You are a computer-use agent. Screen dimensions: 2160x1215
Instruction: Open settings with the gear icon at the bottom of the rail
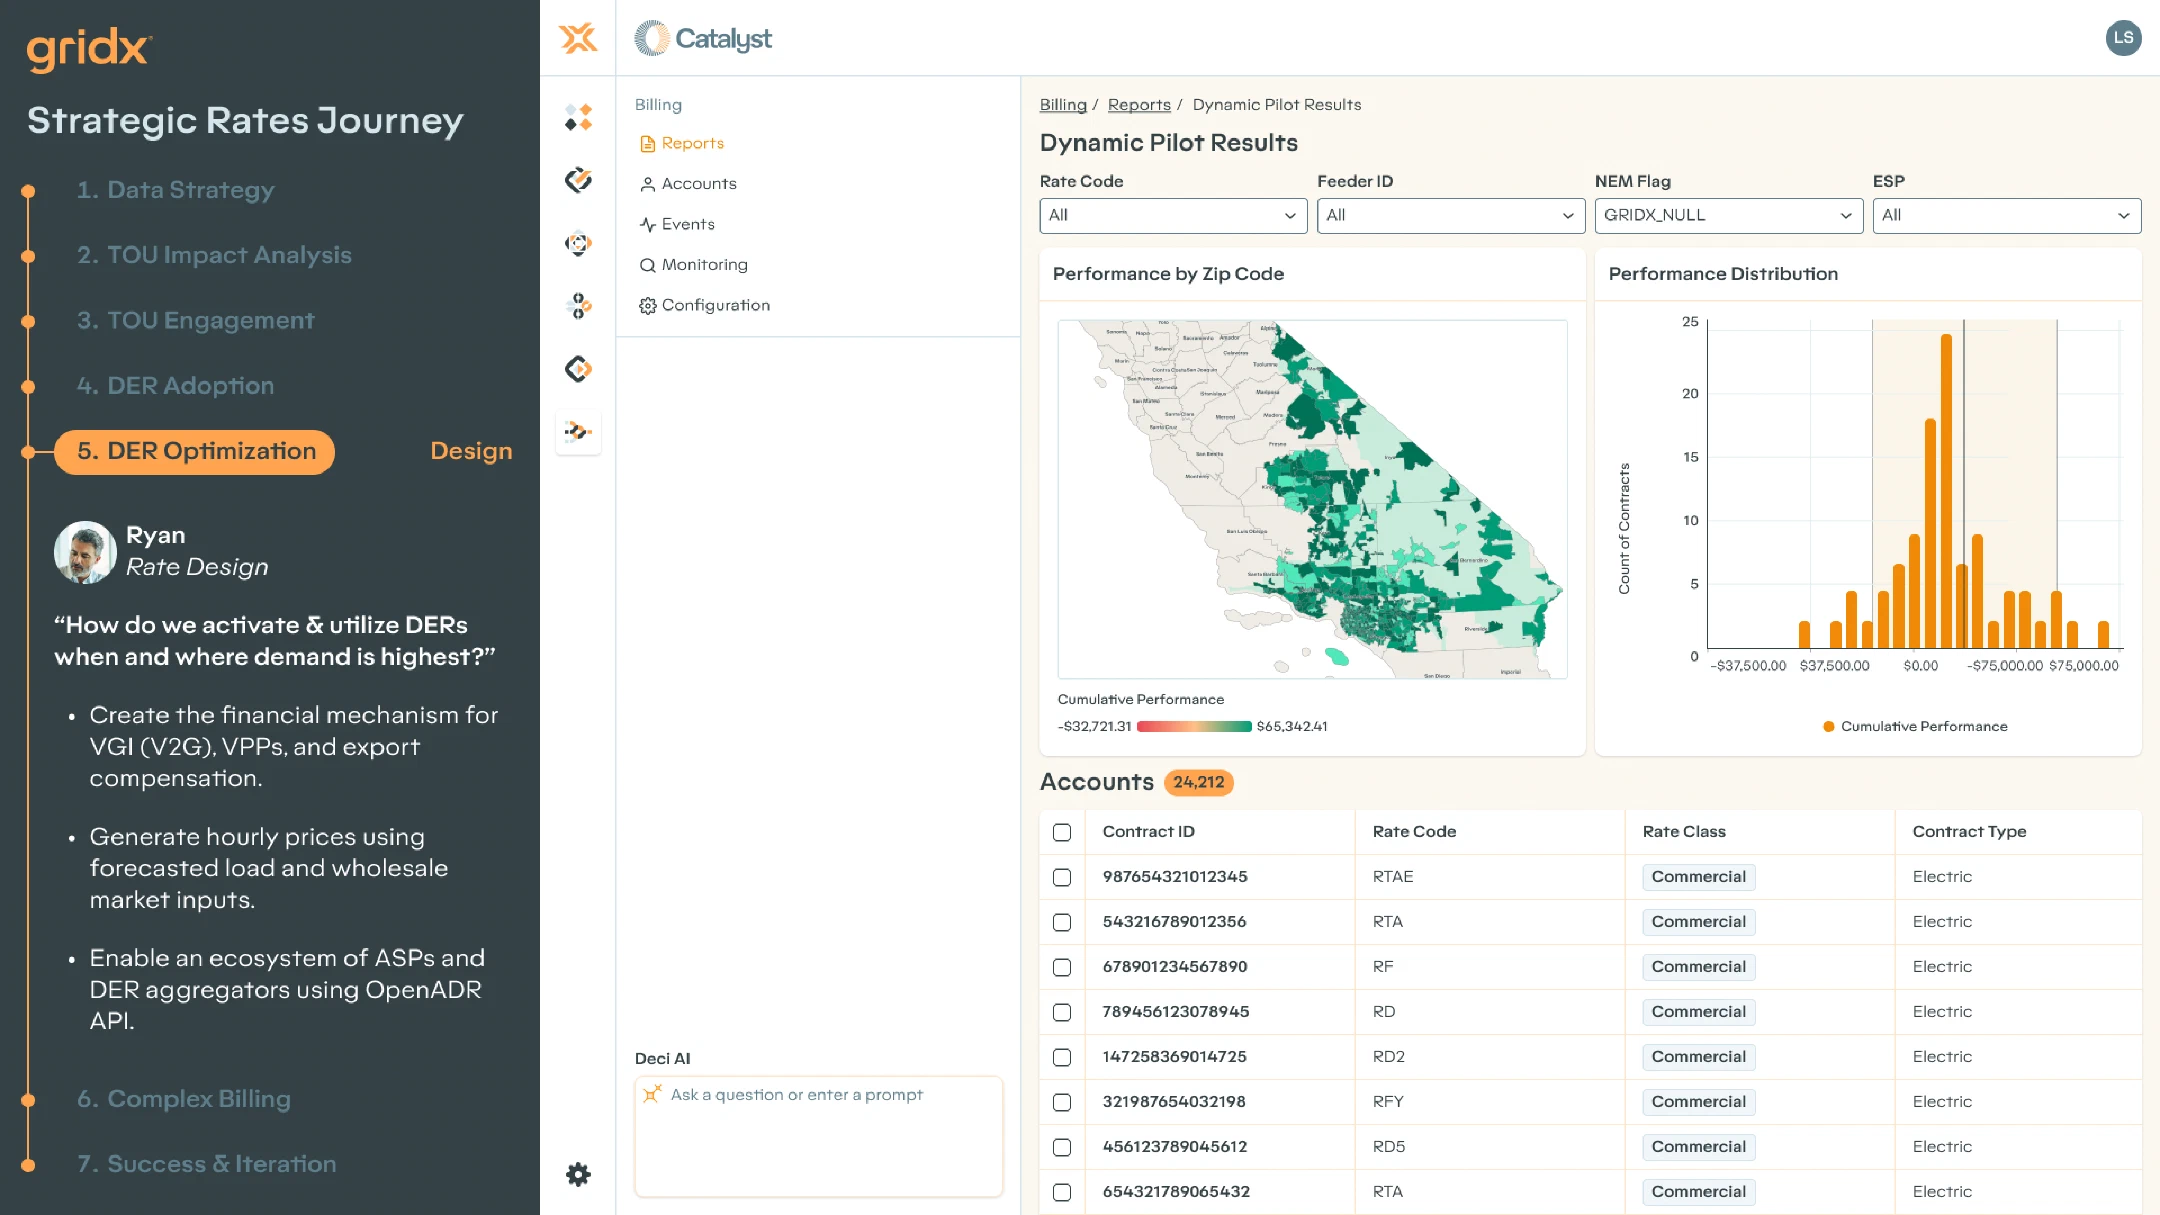pos(578,1174)
